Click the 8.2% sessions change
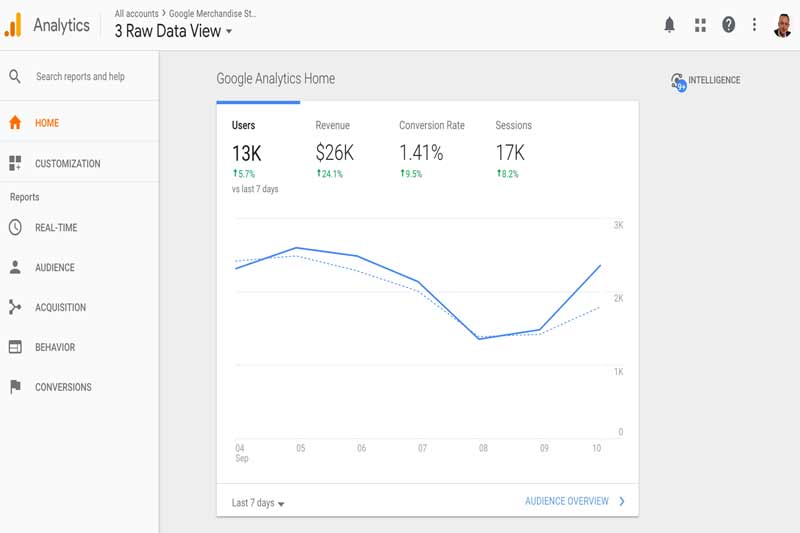This screenshot has width=800, height=533. click(508, 174)
